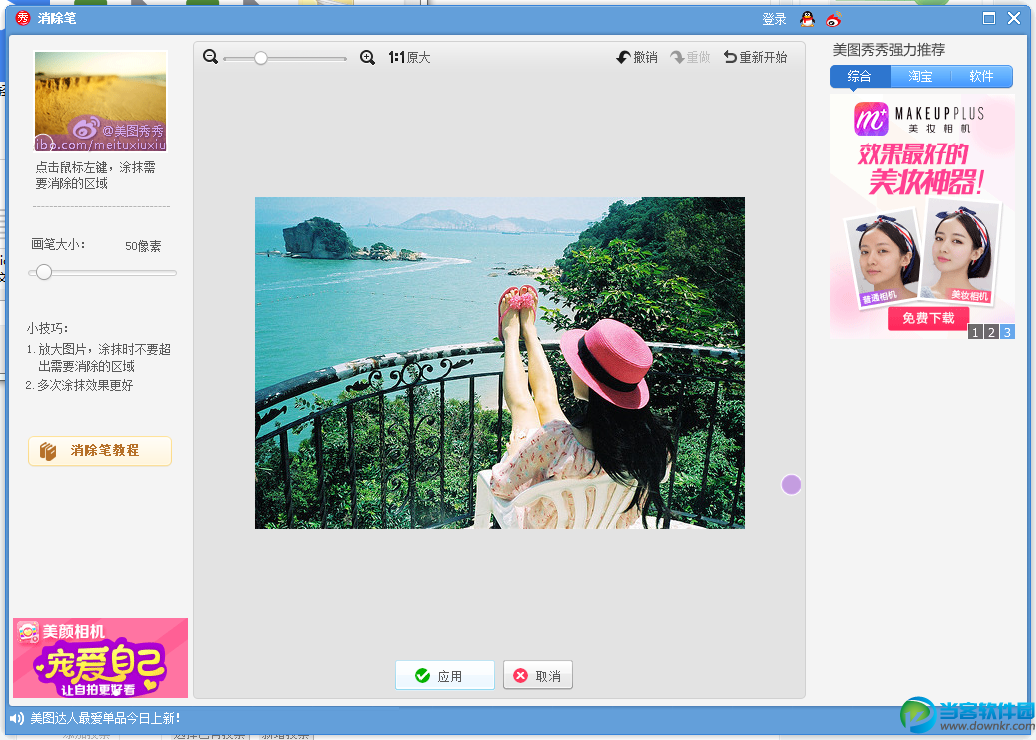
Task: Open the 消除笔教程 tutorial
Action: [x=100, y=451]
